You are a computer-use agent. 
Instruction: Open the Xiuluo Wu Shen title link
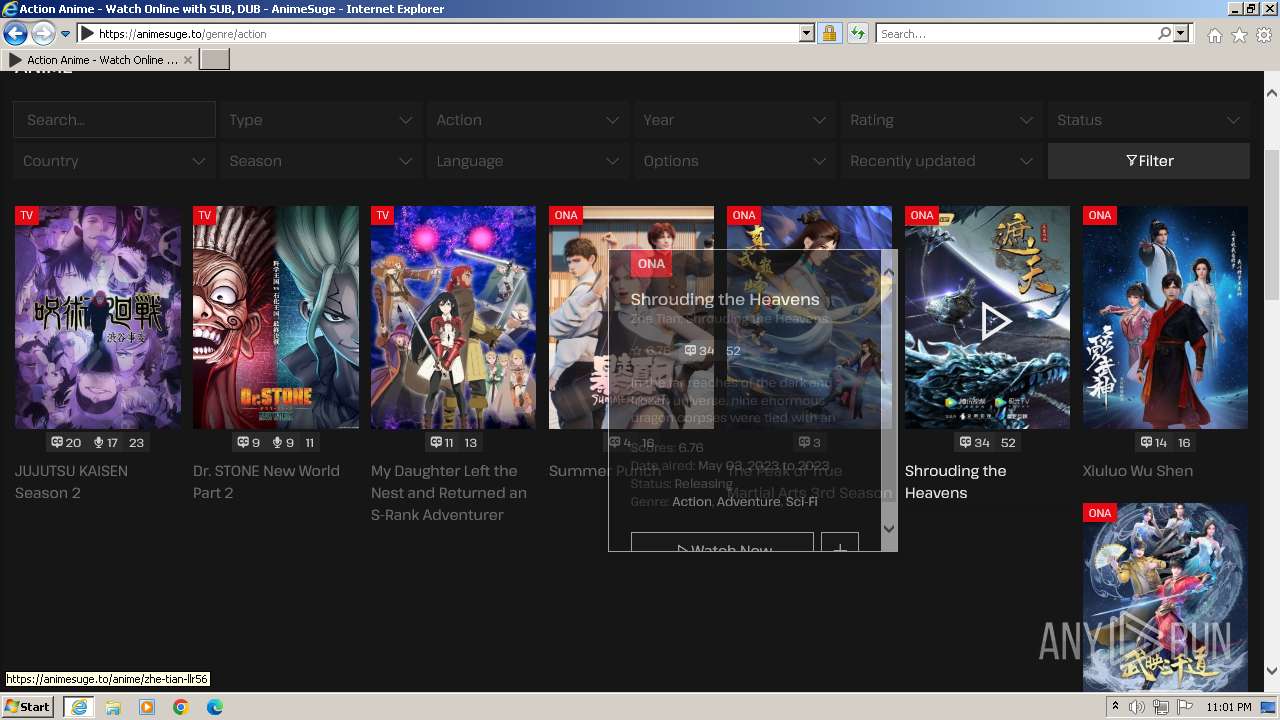pyautogui.click(x=1138, y=471)
